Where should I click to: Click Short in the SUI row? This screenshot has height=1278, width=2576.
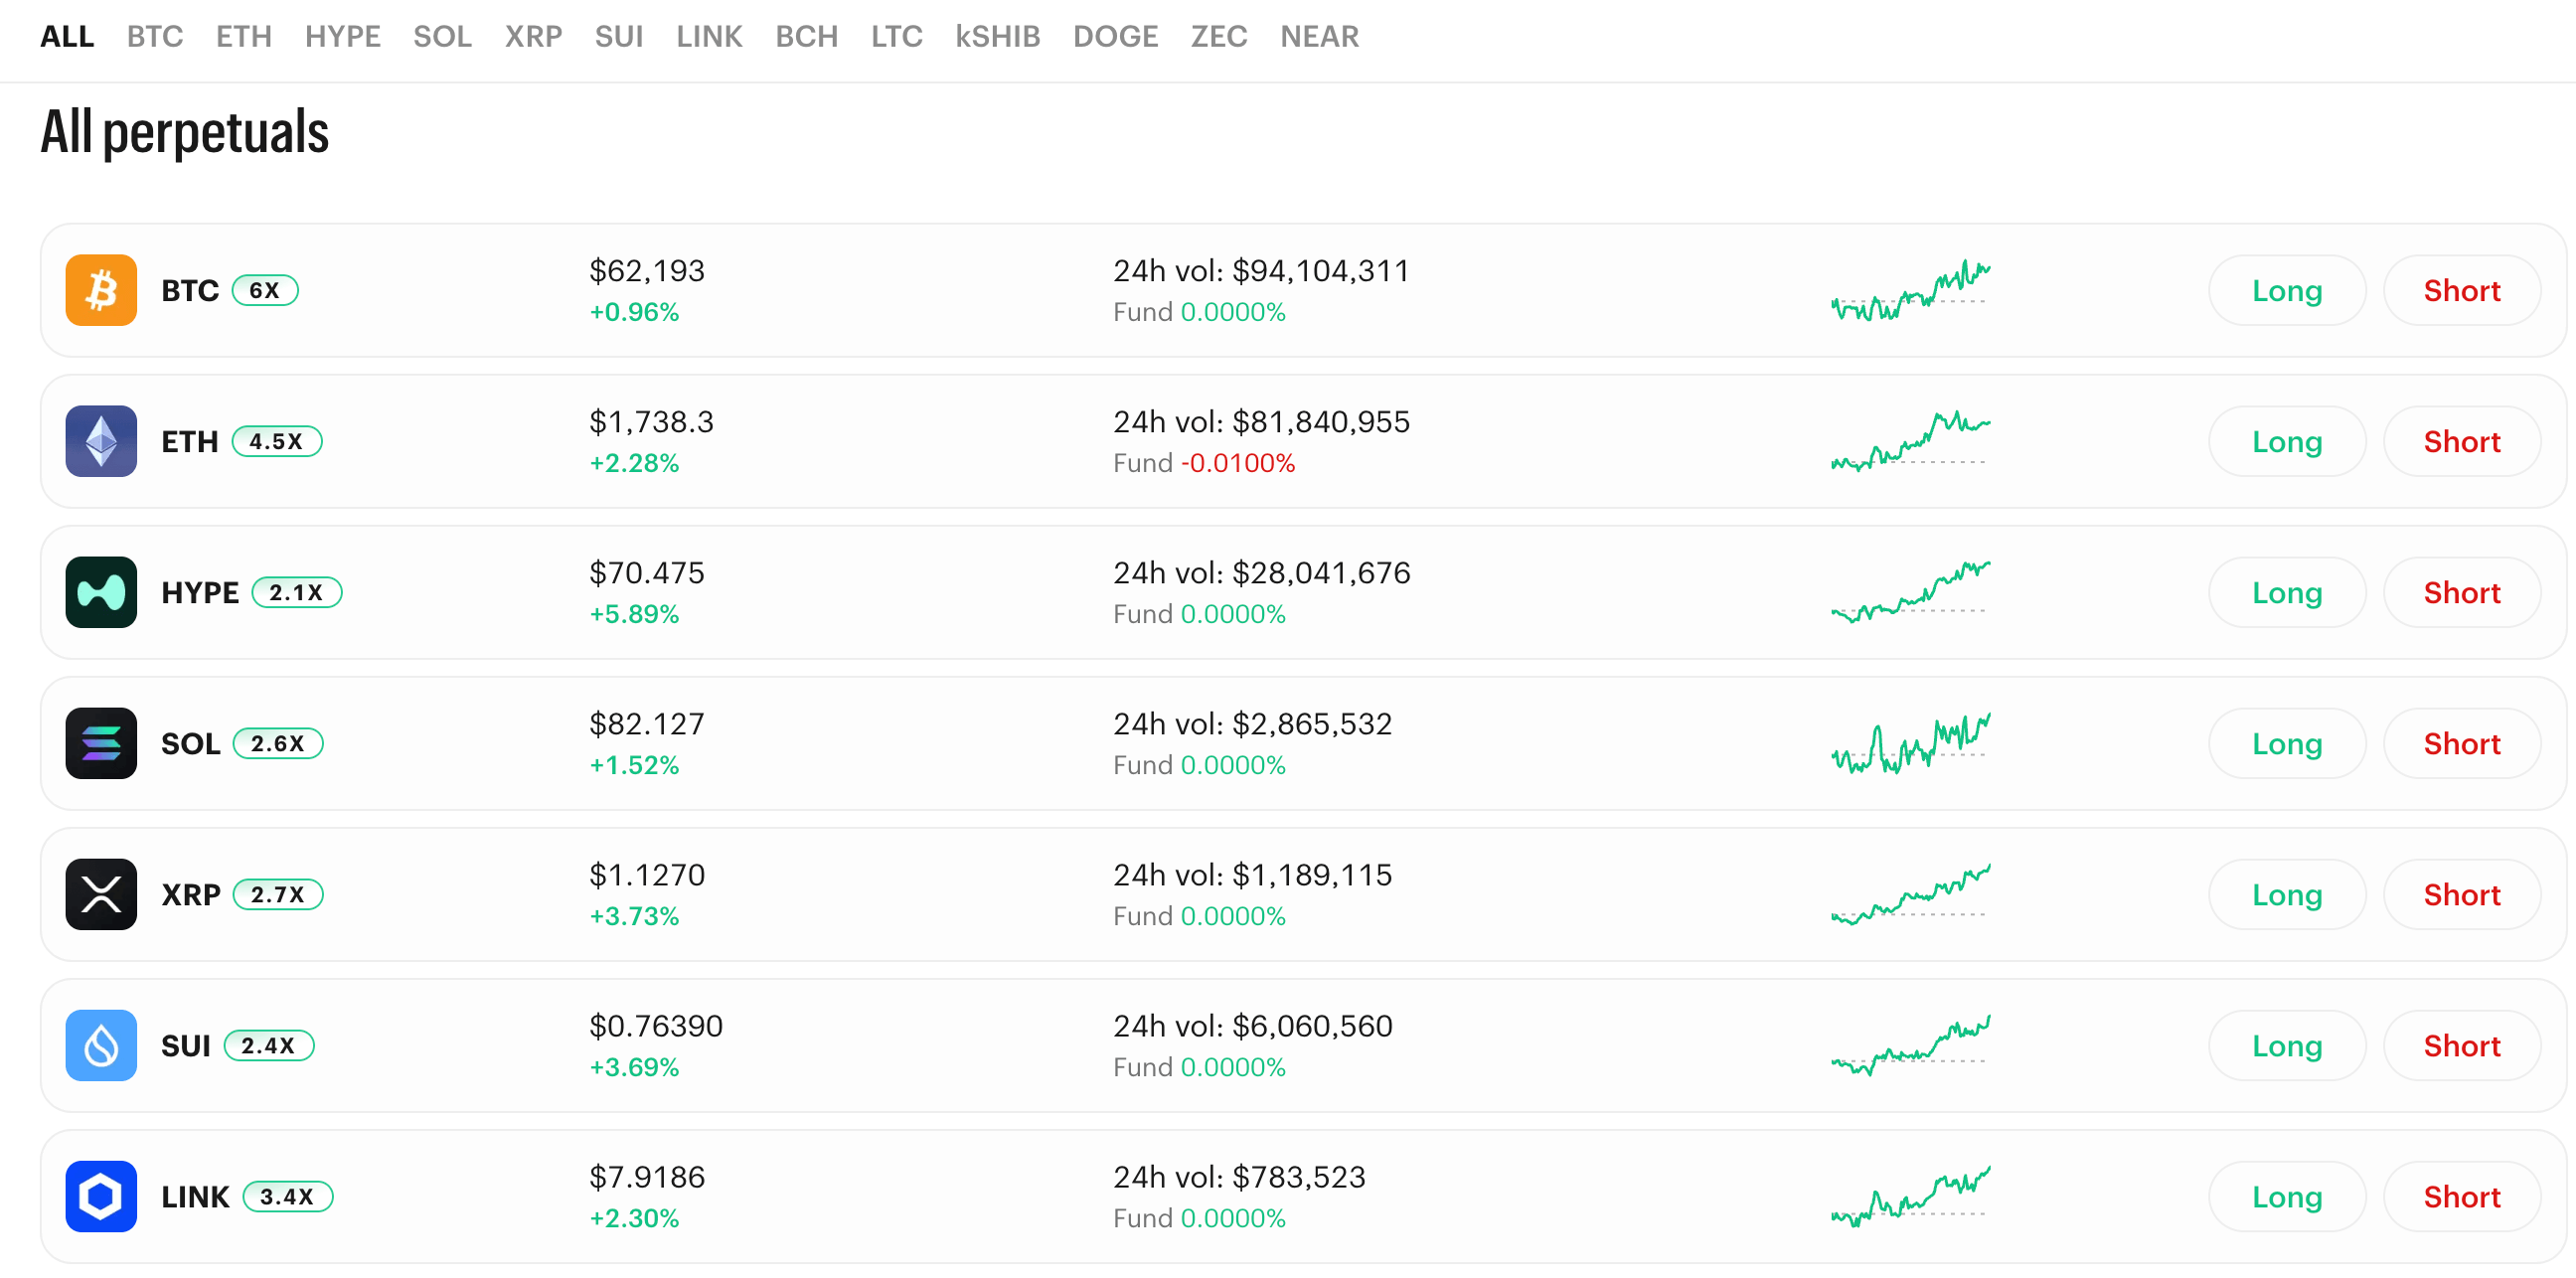(x=2462, y=1045)
